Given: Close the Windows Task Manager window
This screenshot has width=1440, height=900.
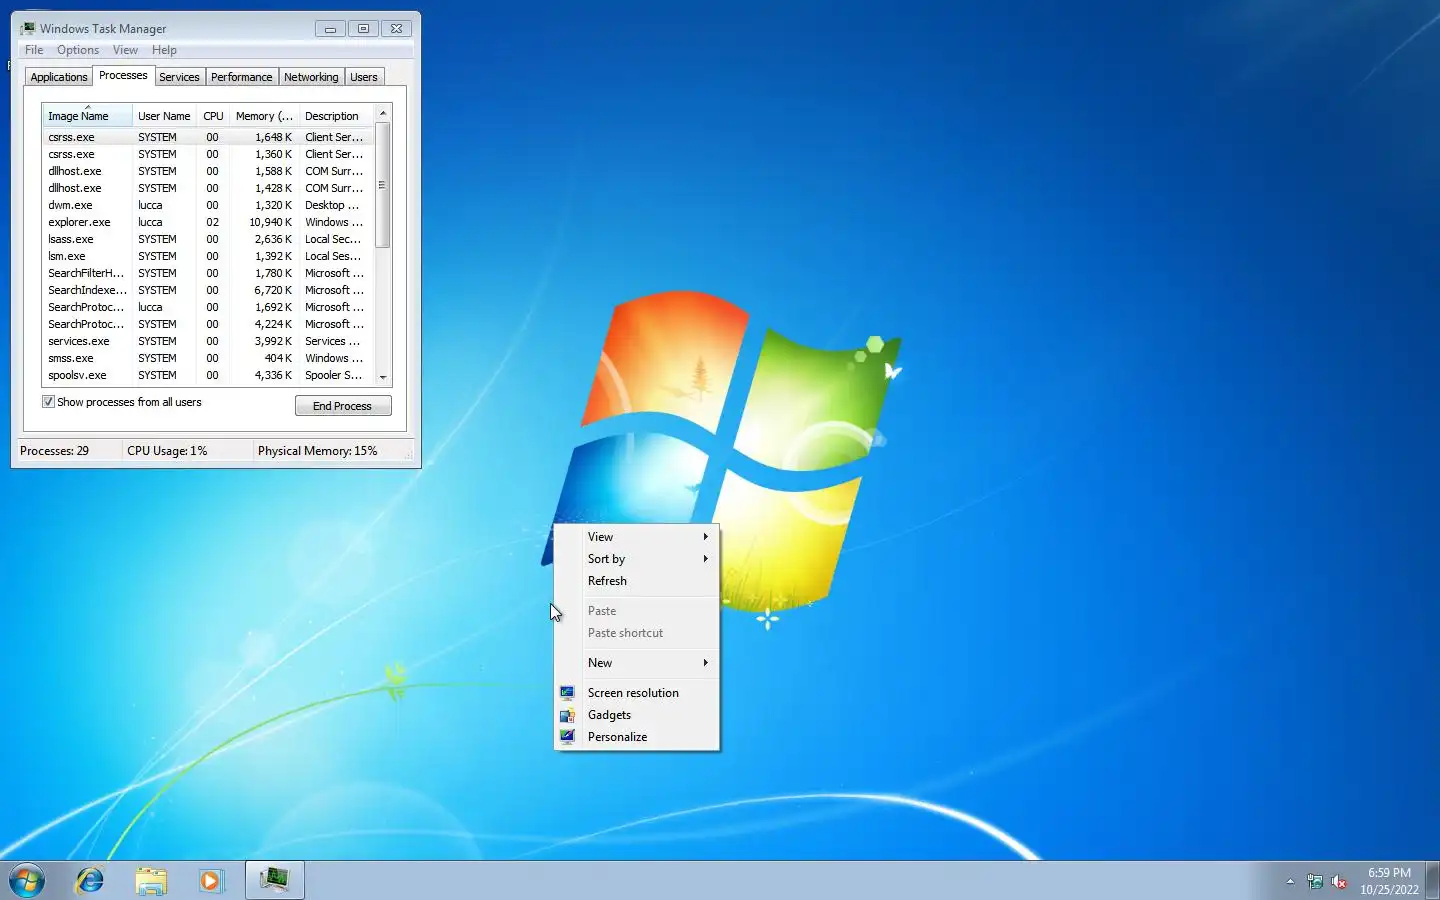Looking at the screenshot, I should click(x=397, y=29).
